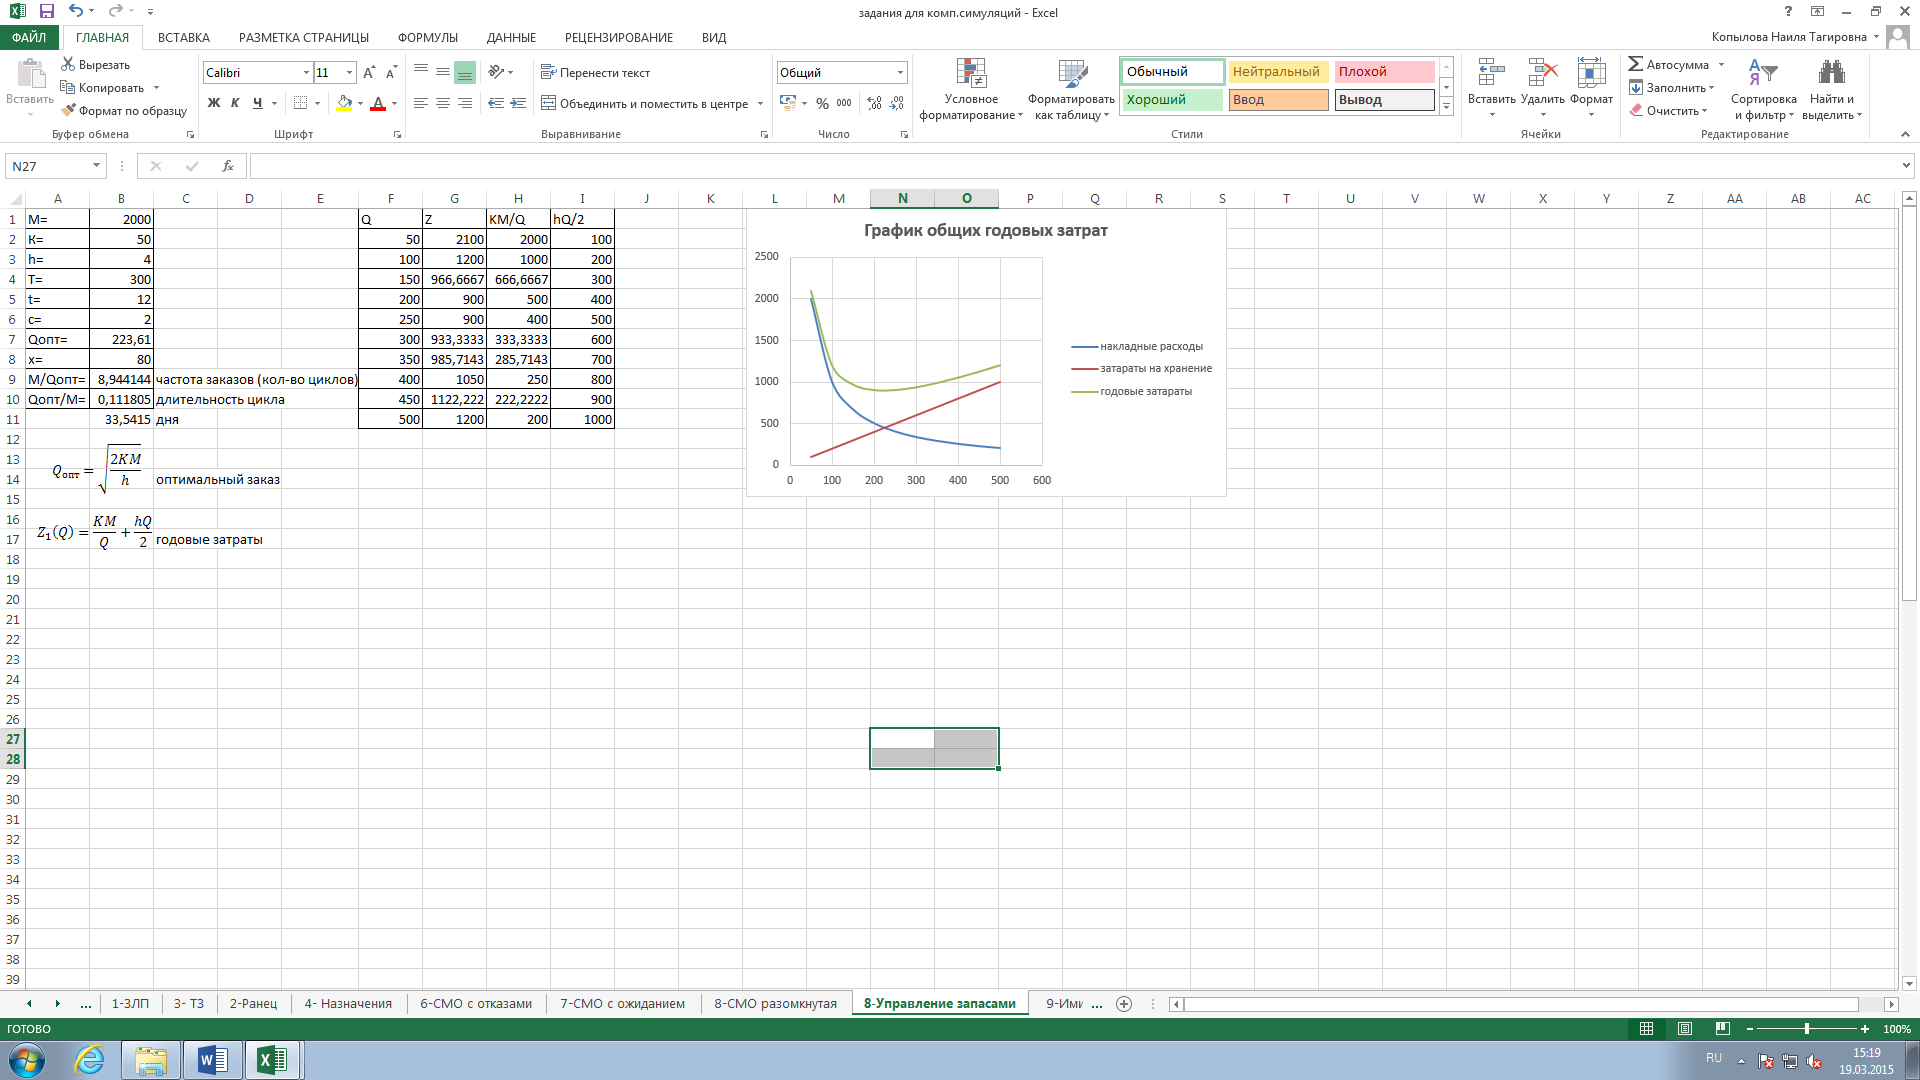Open Conditional Formatting (Условное форматирование)
The image size is (1920, 1080).
click(x=971, y=89)
